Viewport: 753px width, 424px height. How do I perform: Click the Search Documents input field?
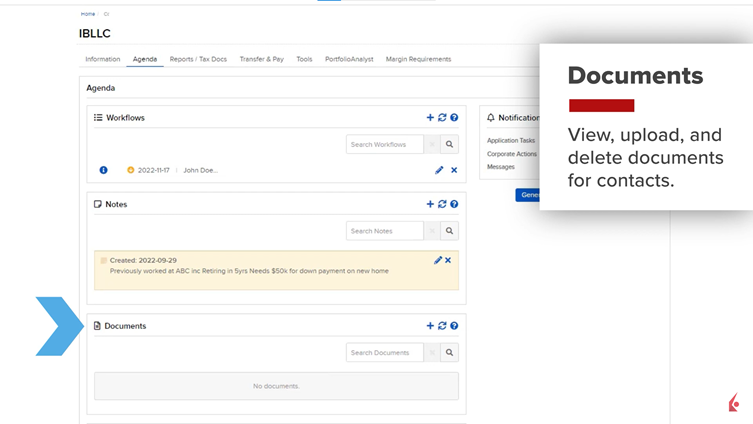click(385, 353)
